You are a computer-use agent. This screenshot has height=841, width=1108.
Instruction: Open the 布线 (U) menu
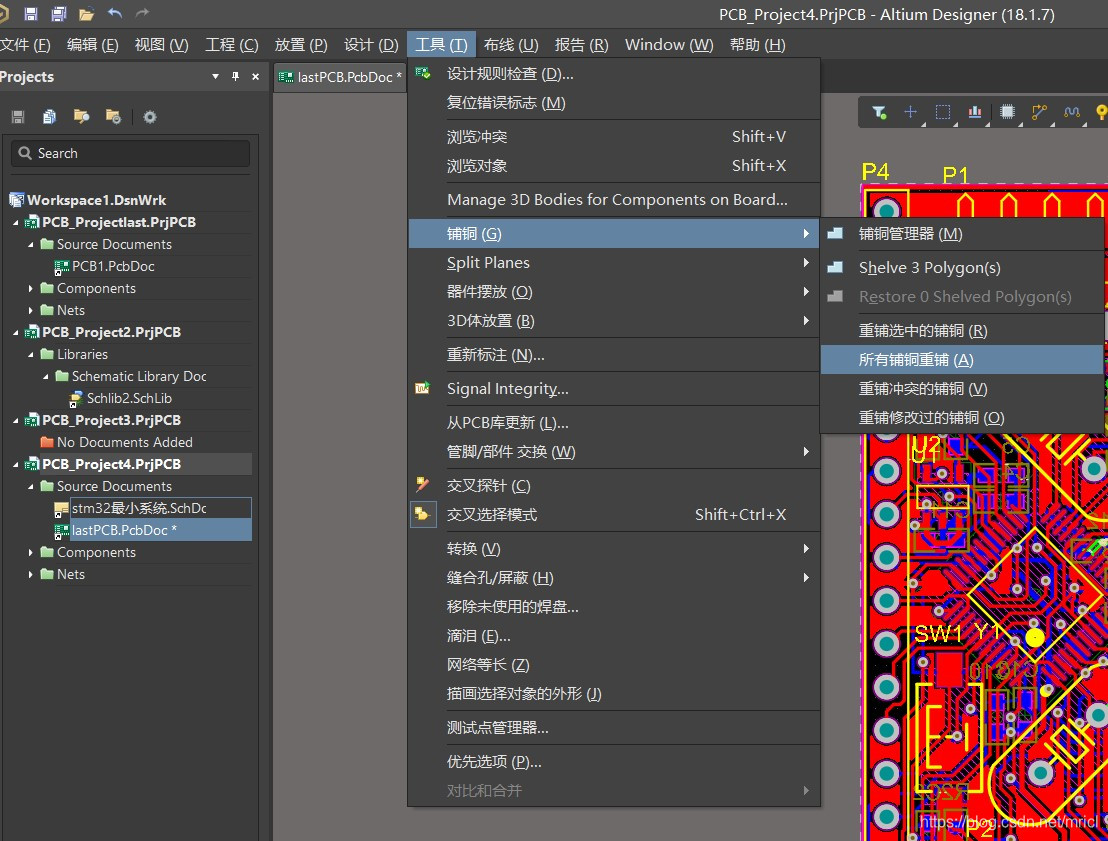pyautogui.click(x=511, y=45)
